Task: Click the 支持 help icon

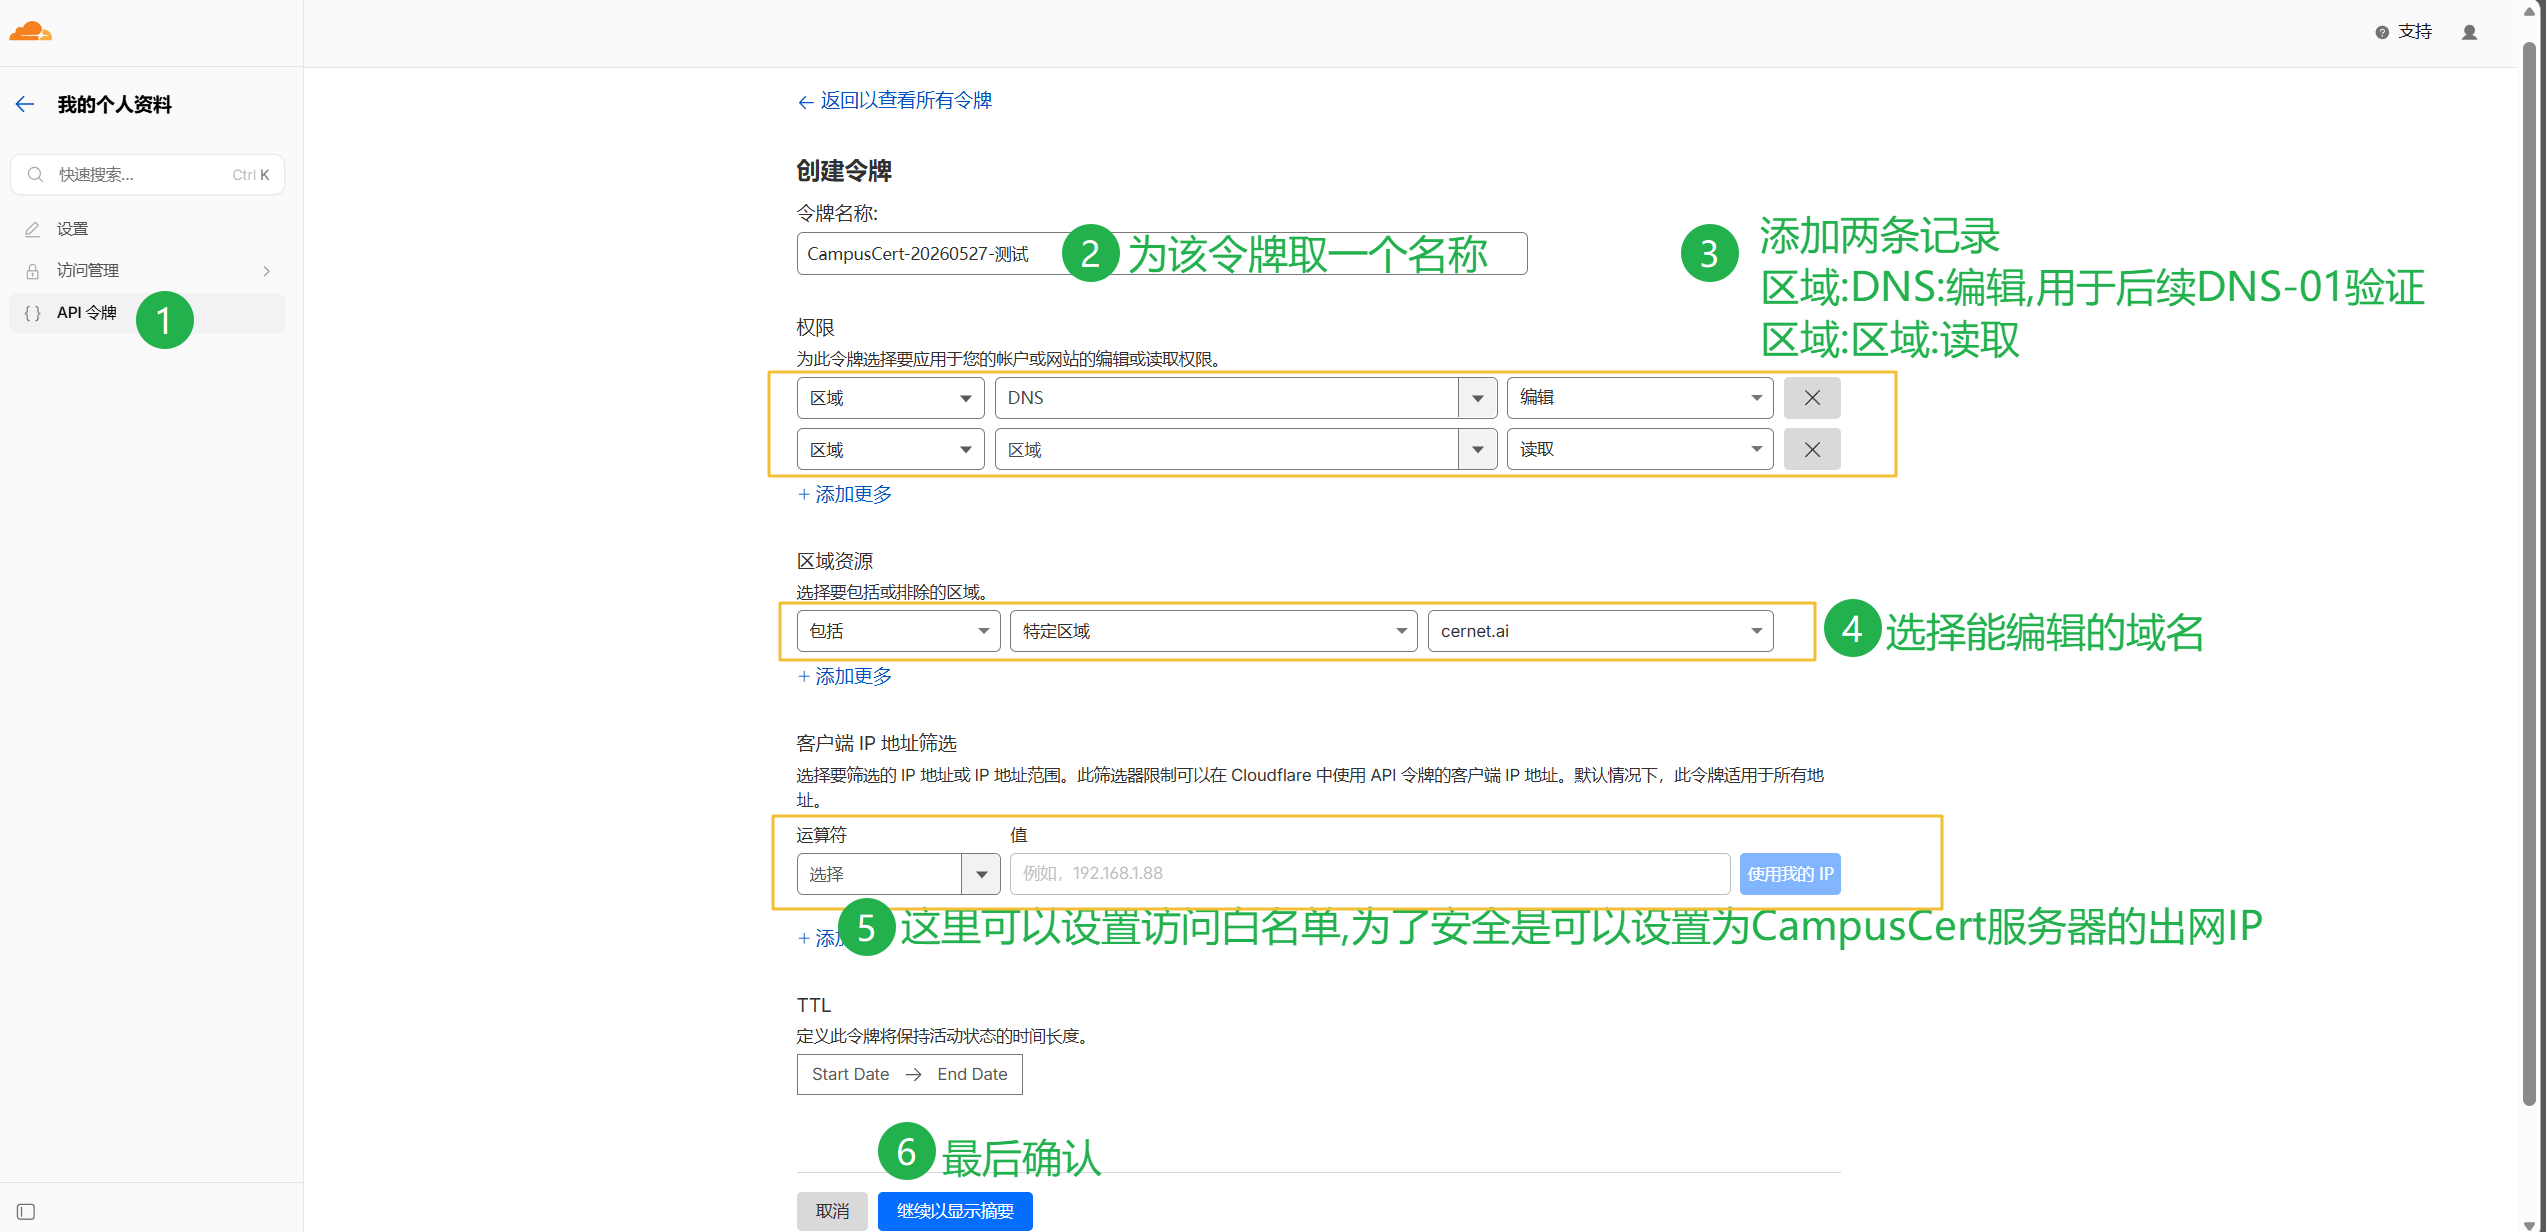Action: point(2382,32)
